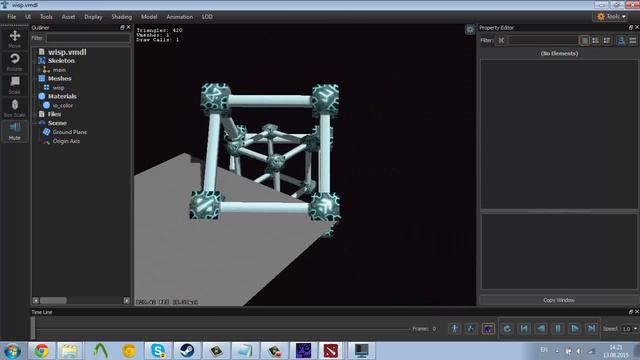Open the Speed dropdown
The image size is (640, 360).
coord(629,329)
